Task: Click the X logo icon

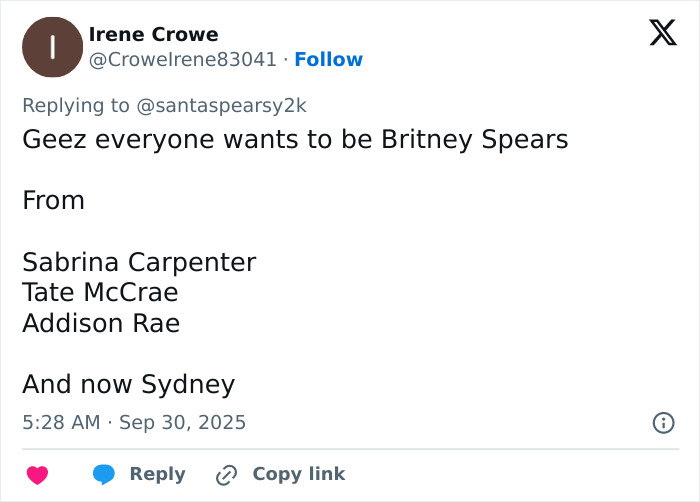Action: 662,34
